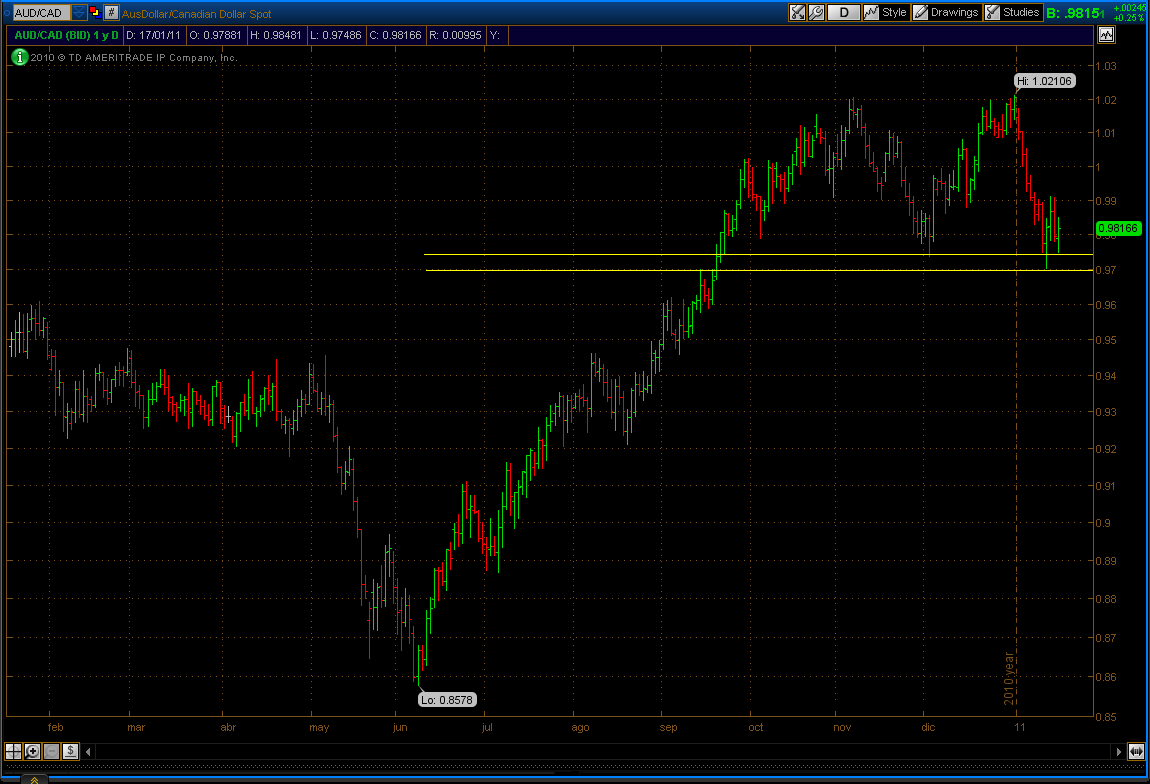The image size is (1150, 784).
Task: Click the icon right of the scrollbar
Action: (1136, 751)
